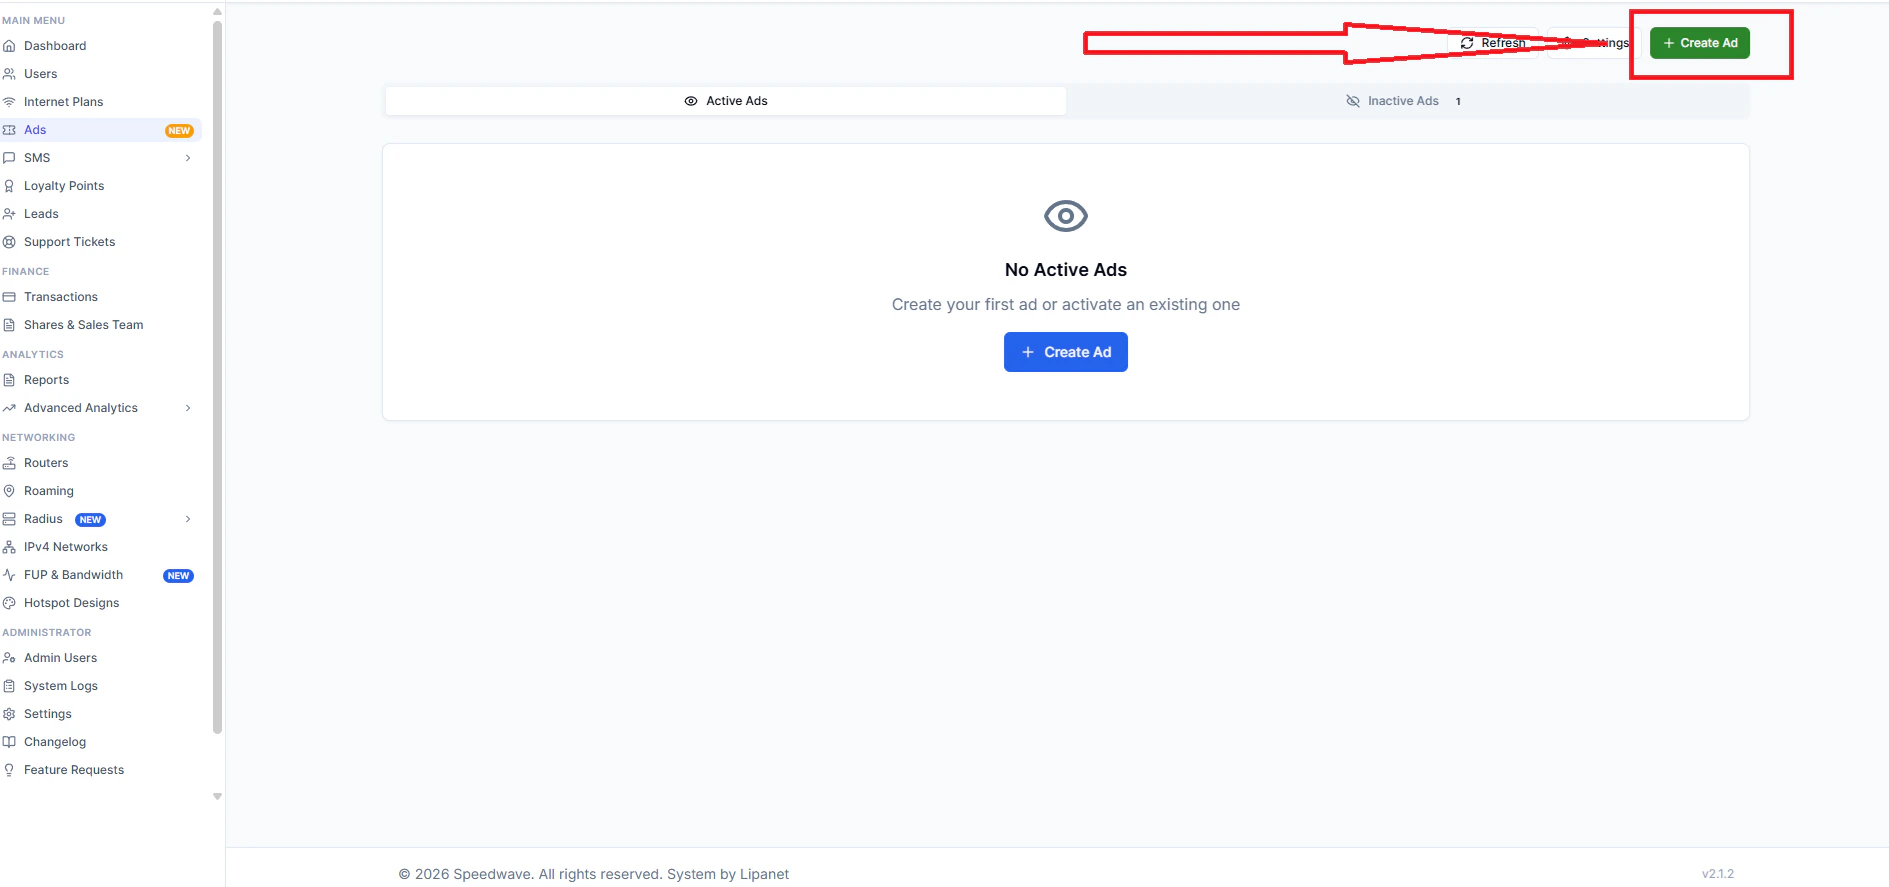Viewport: 1889px width, 887px height.
Task: Click the Admin Users icon
Action: pyautogui.click(x=9, y=658)
